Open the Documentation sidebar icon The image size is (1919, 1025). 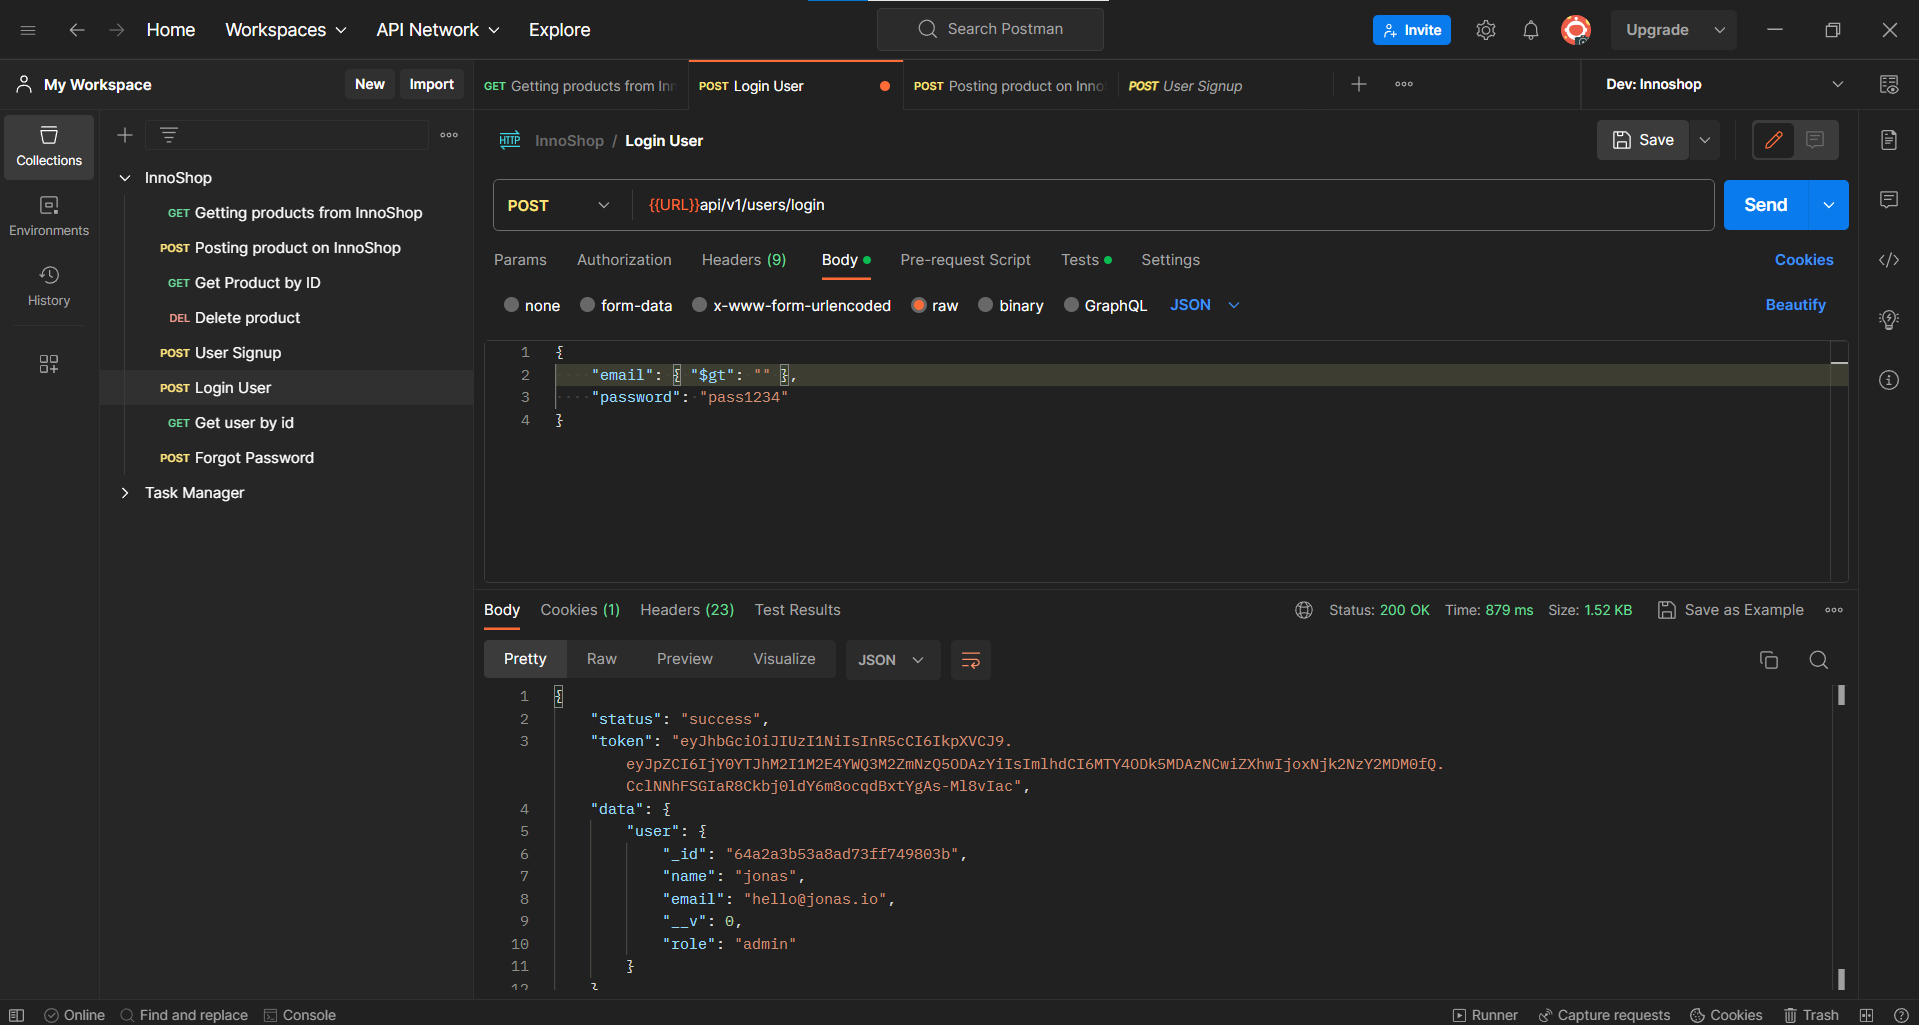pos(1889,140)
